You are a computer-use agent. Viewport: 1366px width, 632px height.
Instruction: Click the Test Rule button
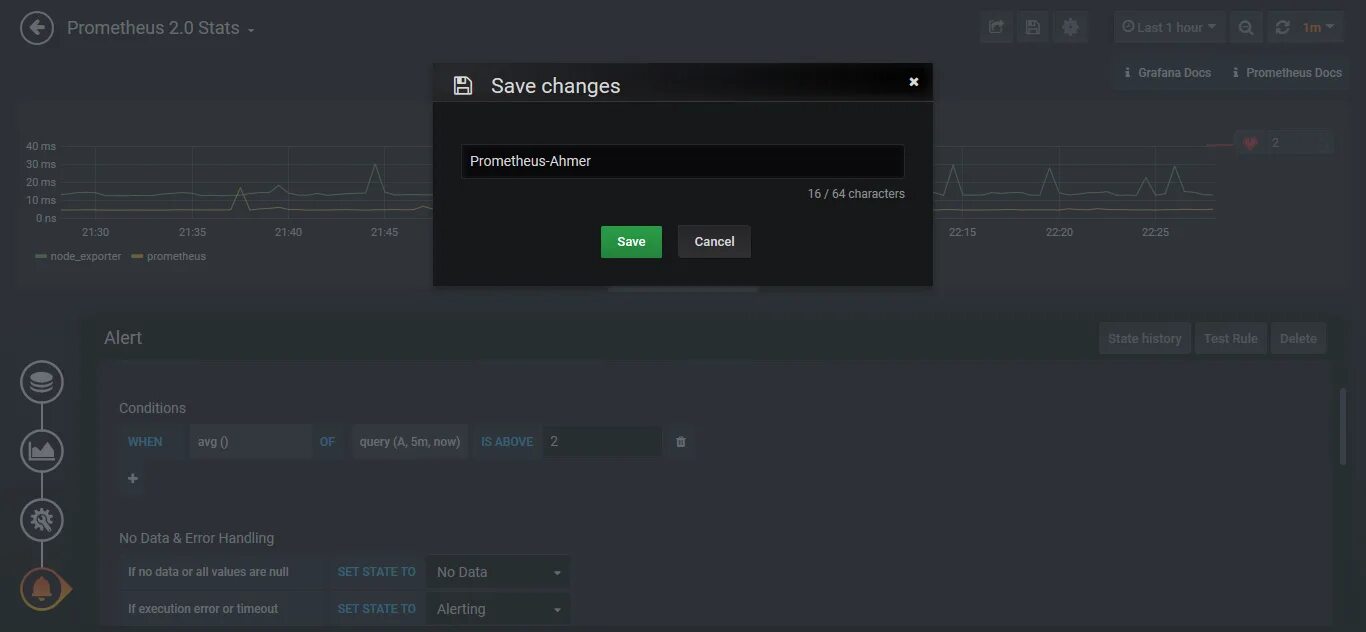[x=1230, y=339]
